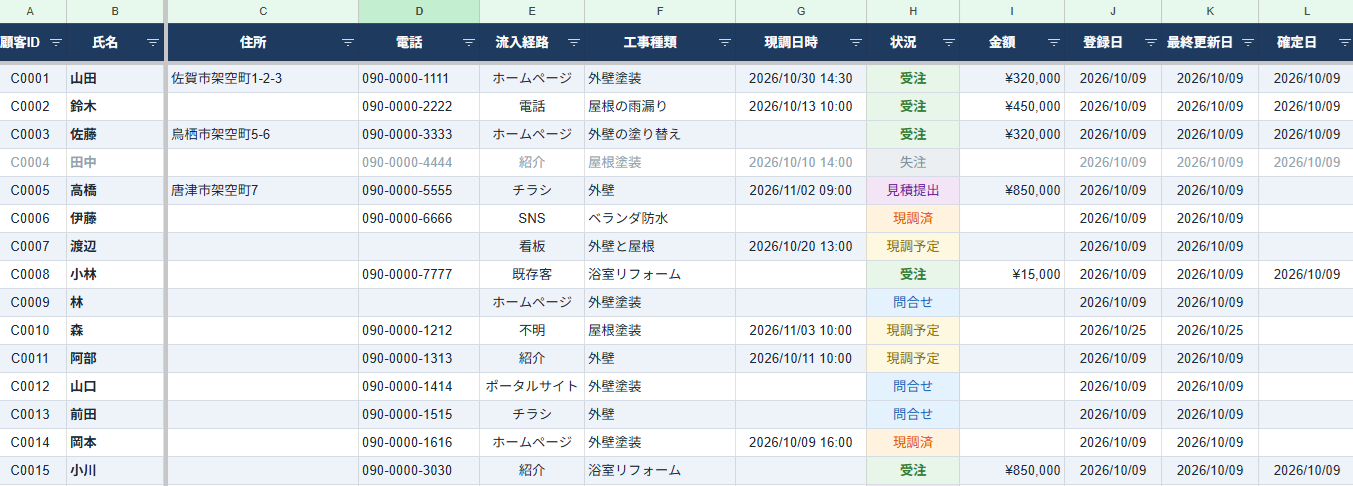
Task: Click 確定日 cell for 小林 row
Action: tap(1306, 274)
